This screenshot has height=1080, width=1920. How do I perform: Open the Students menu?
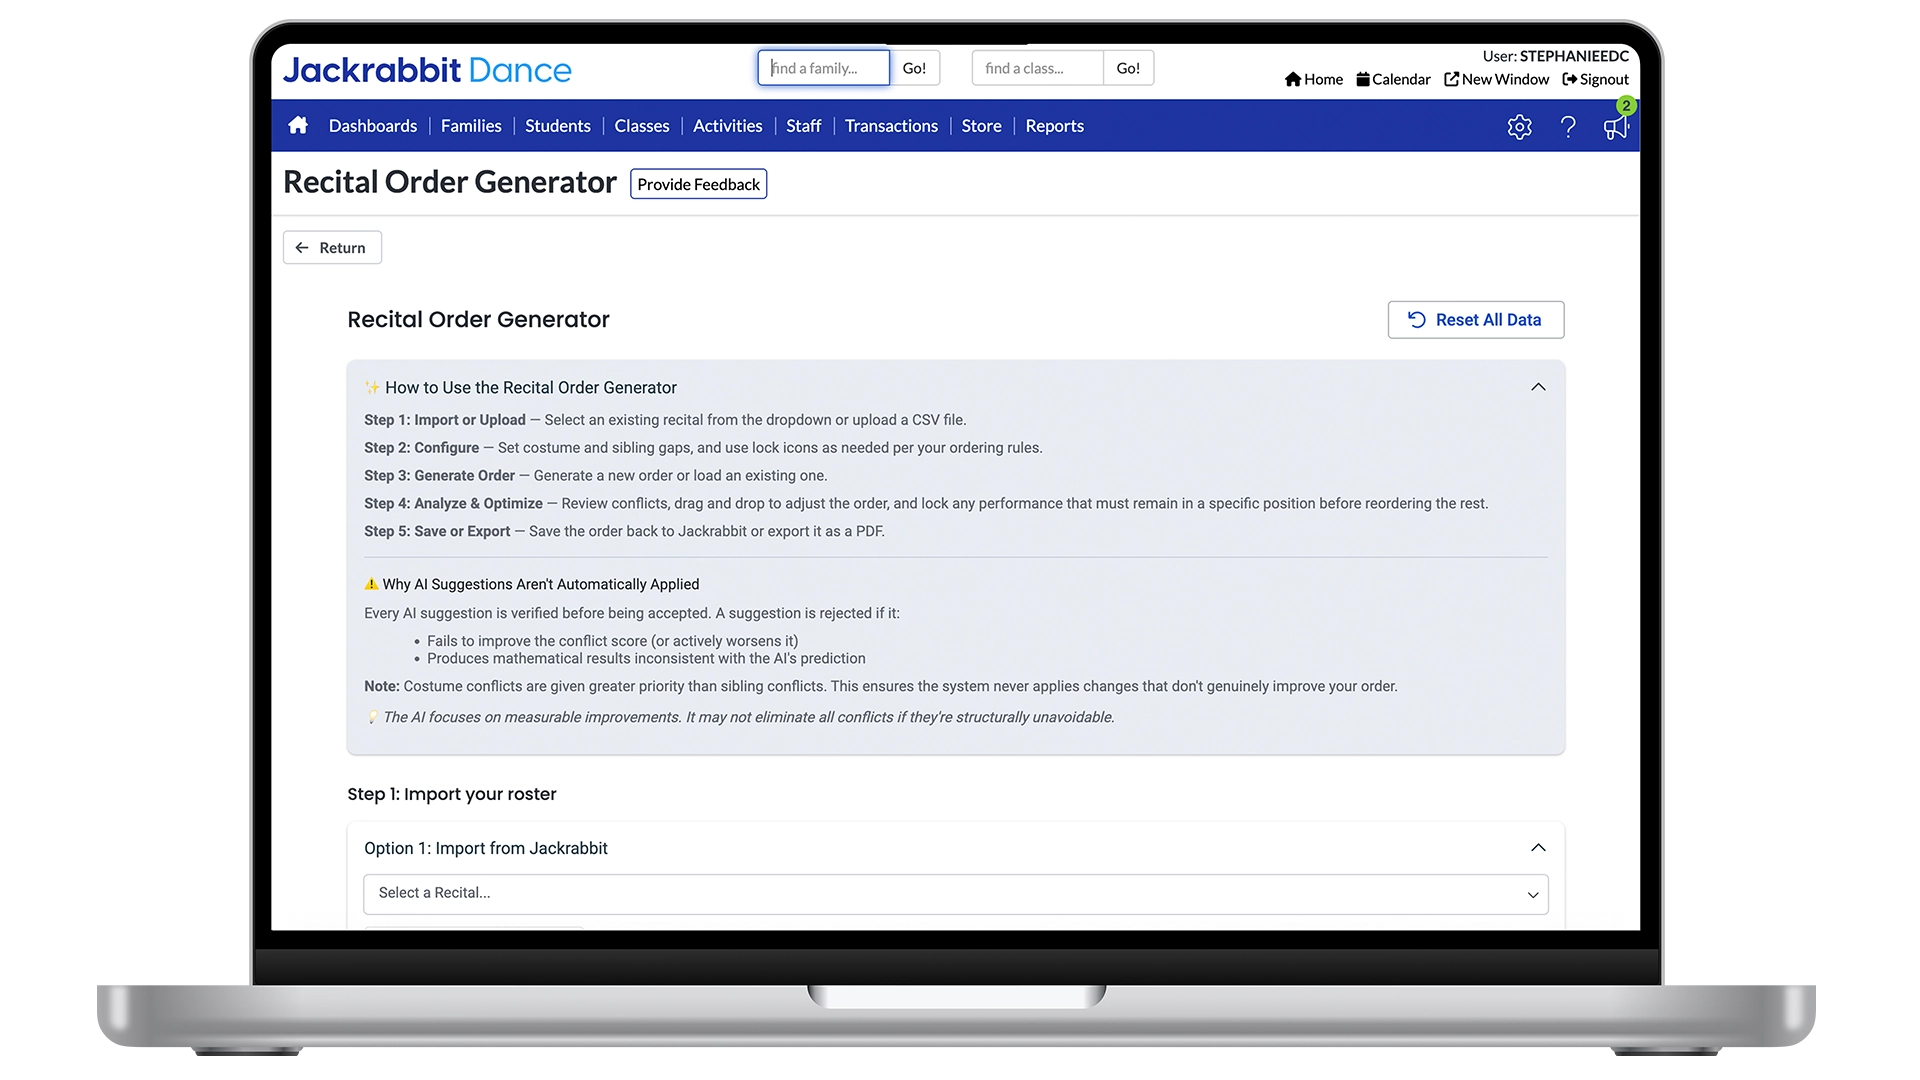tap(558, 126)
